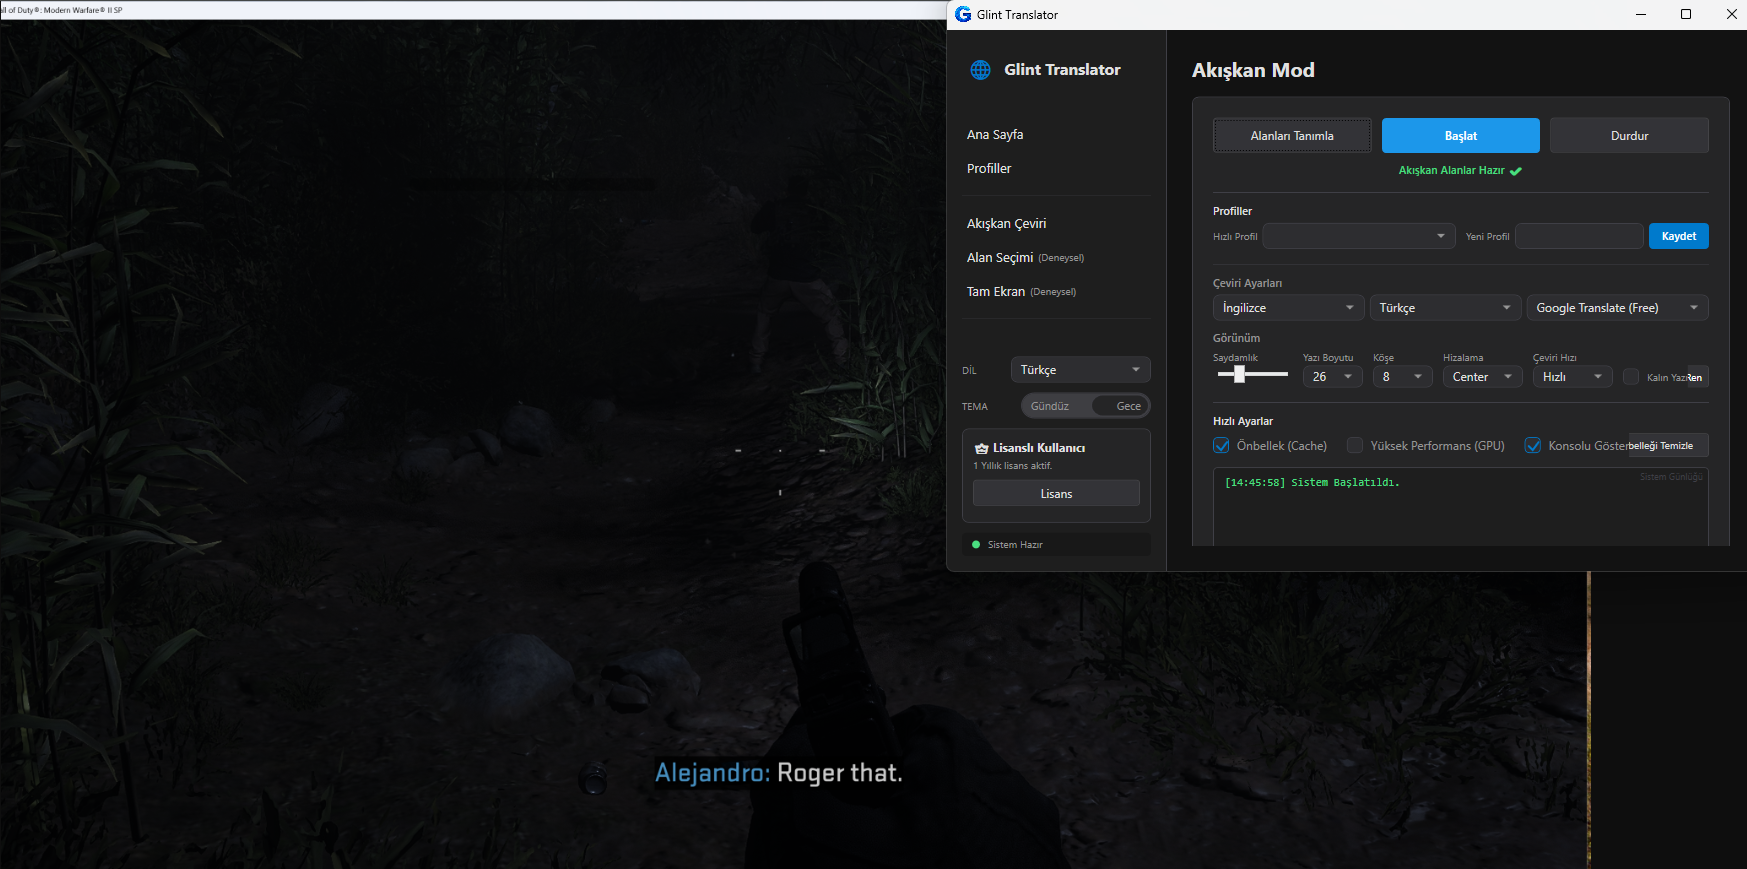Open the Profiller sidebar page

[989, 169]
